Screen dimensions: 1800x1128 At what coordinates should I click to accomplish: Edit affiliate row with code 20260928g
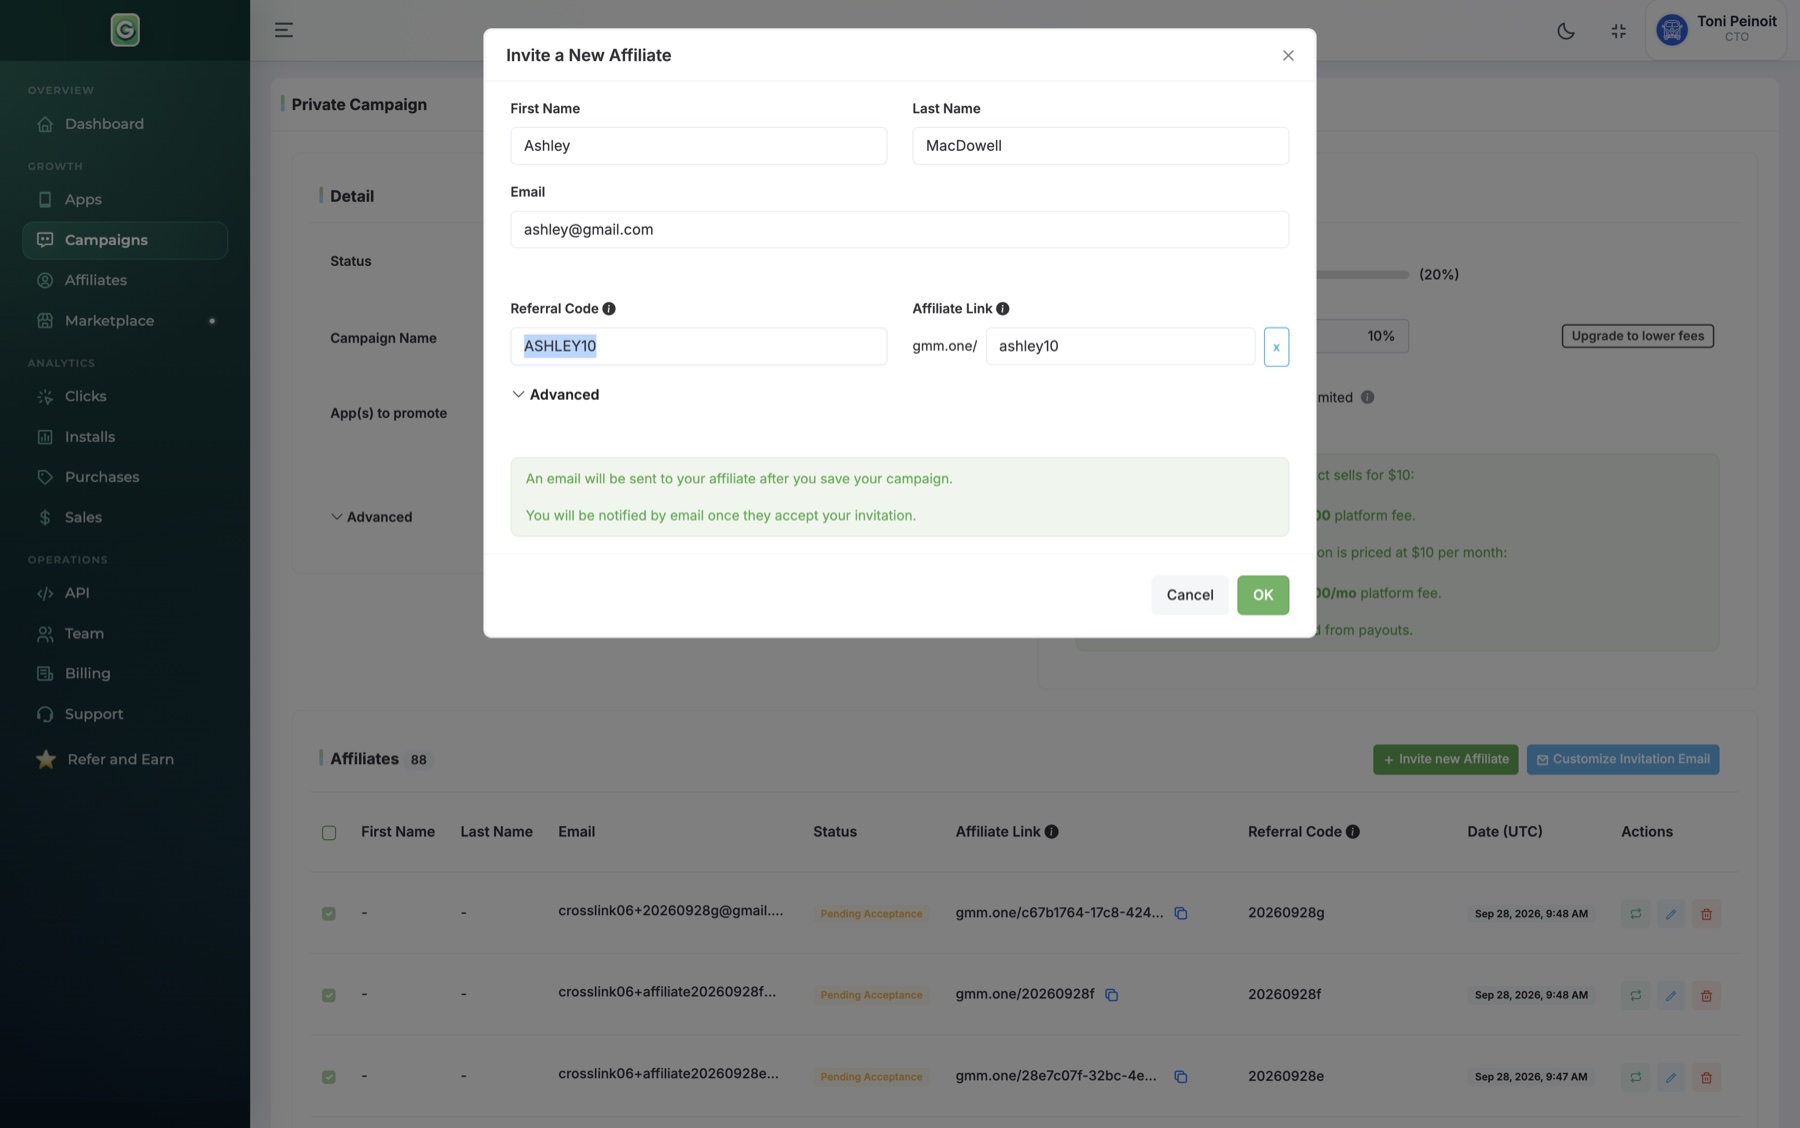coord(1670,914)
